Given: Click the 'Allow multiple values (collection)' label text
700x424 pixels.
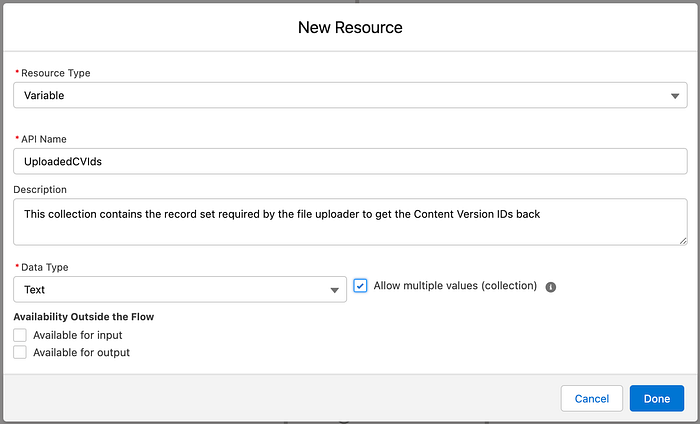Looking at the screenshot, I should 455,286.
